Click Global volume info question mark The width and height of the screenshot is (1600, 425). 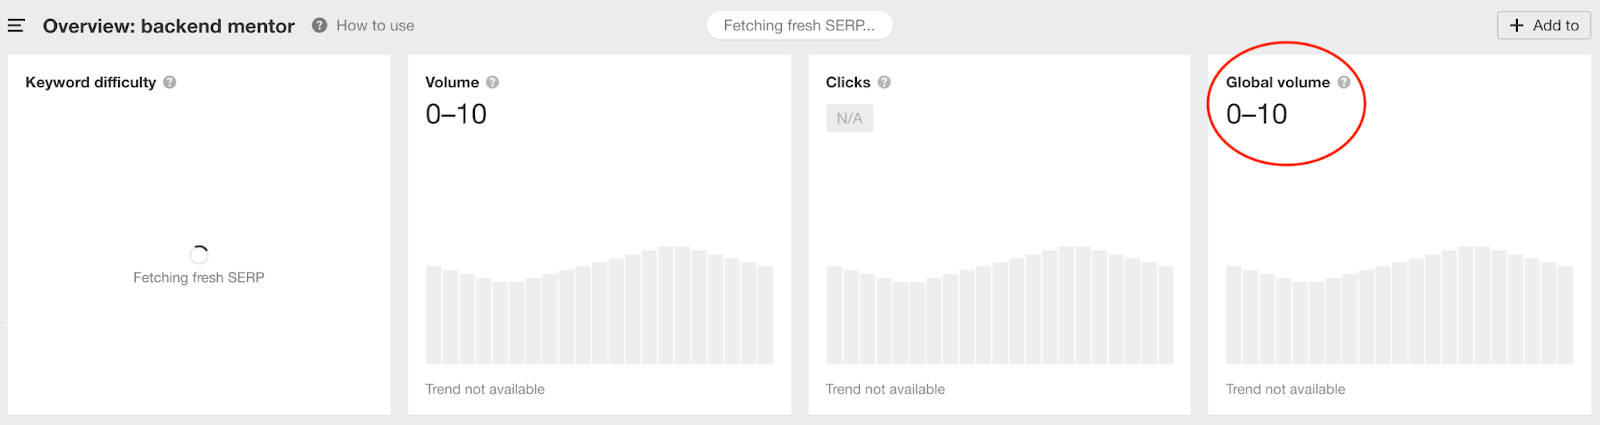pyautogui.click(x=1344, y=82)
